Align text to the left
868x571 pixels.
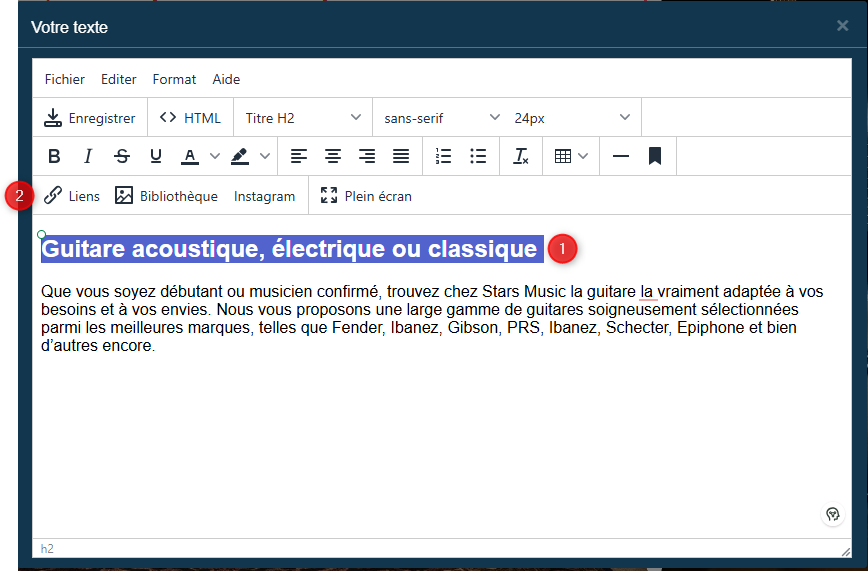(x=299, y=156)
